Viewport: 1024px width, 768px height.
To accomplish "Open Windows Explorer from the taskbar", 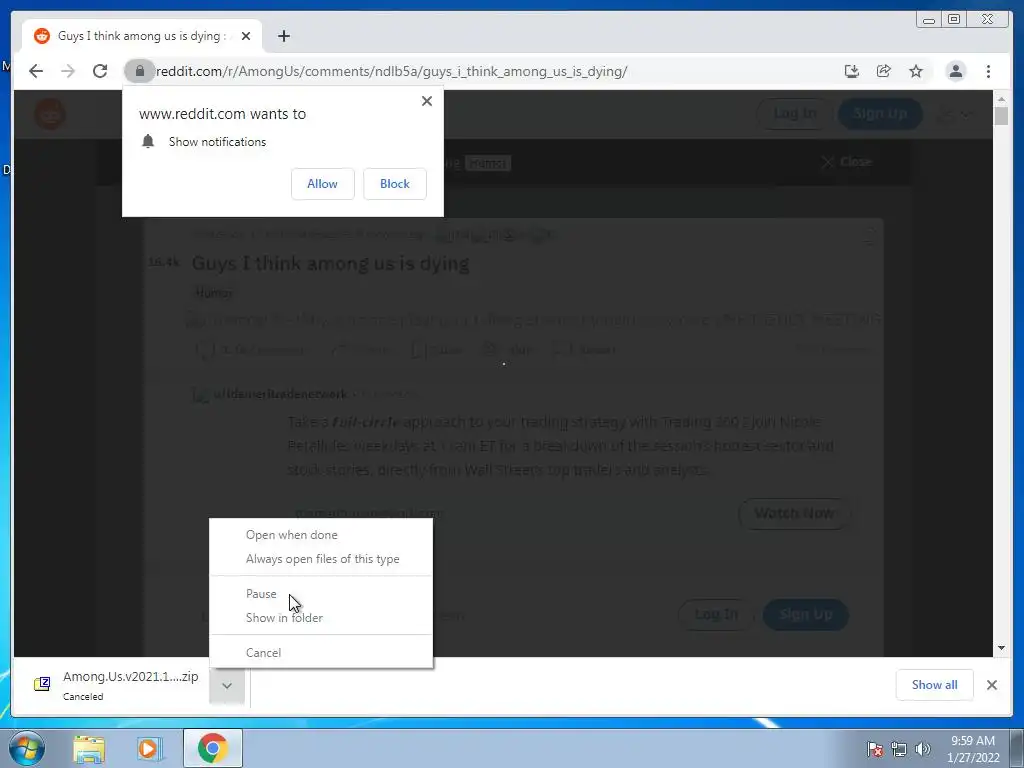I will tap(89, 748).
